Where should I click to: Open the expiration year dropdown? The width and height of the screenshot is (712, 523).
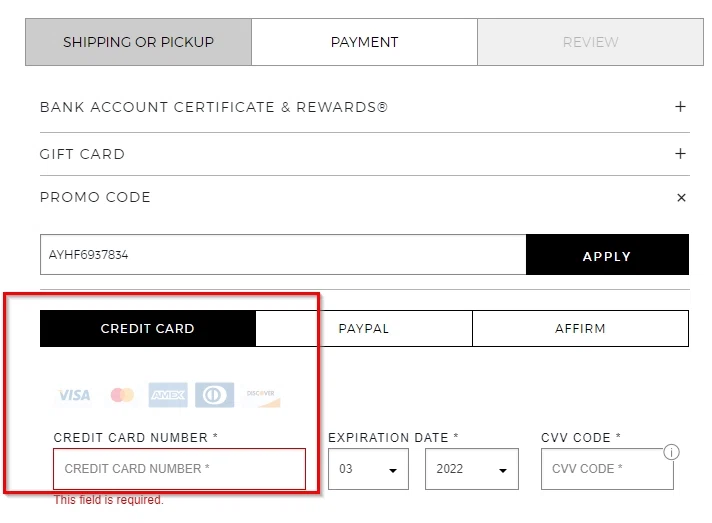point(471,469)
